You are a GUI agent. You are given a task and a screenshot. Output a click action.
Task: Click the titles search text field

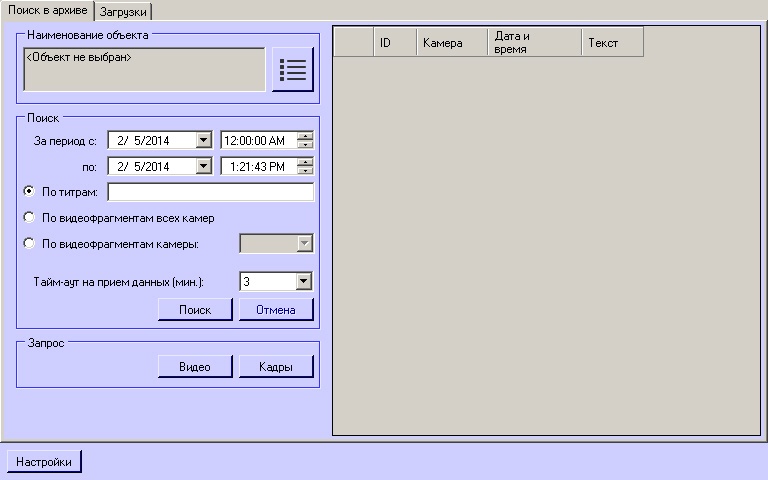coord(210,192)
